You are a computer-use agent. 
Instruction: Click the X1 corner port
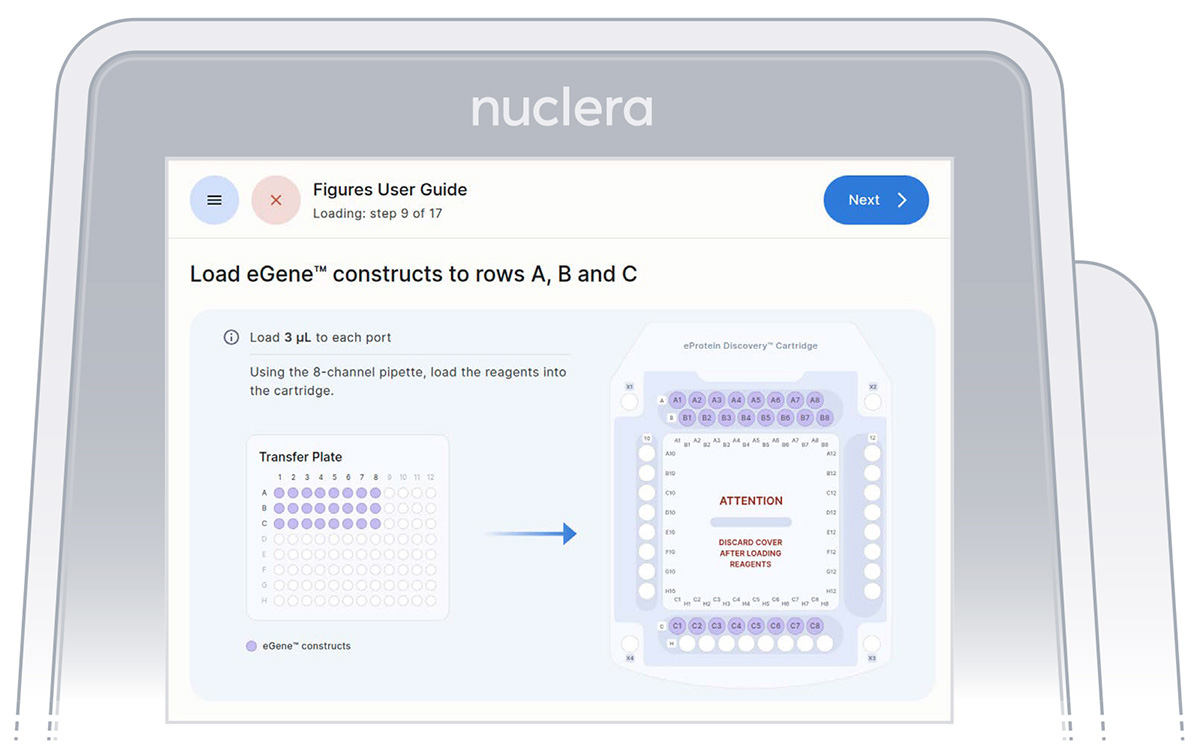pyautogui.click(x=629, y=402)
